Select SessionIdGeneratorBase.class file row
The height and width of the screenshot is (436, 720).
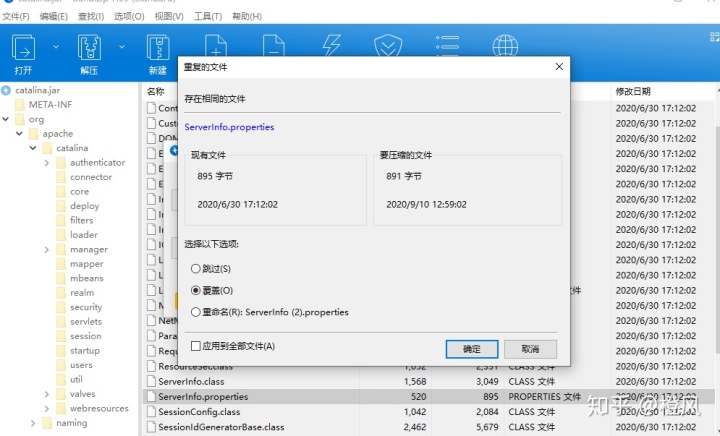(x=429, y=427)
